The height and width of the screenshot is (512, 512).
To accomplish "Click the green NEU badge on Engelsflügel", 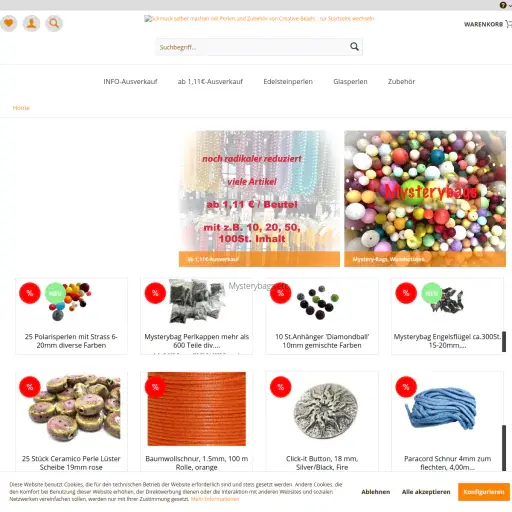I will point(432,293).
